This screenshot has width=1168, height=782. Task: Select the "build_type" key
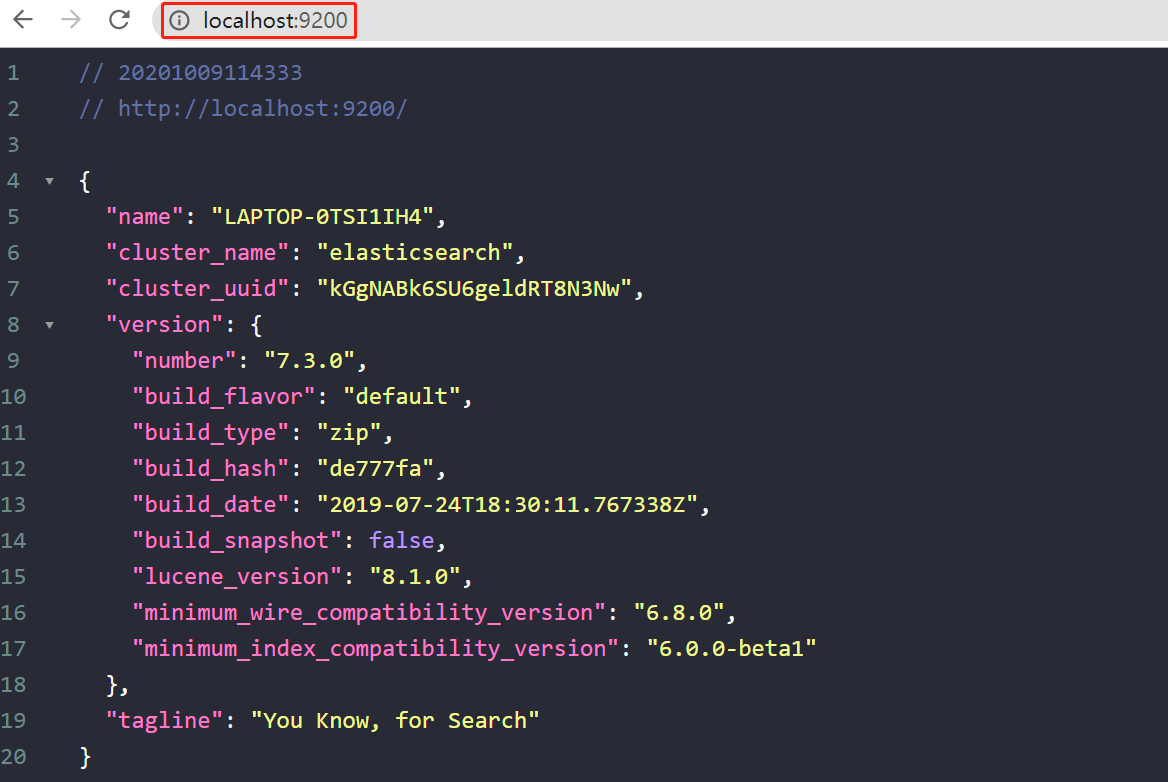coord(211,433)
